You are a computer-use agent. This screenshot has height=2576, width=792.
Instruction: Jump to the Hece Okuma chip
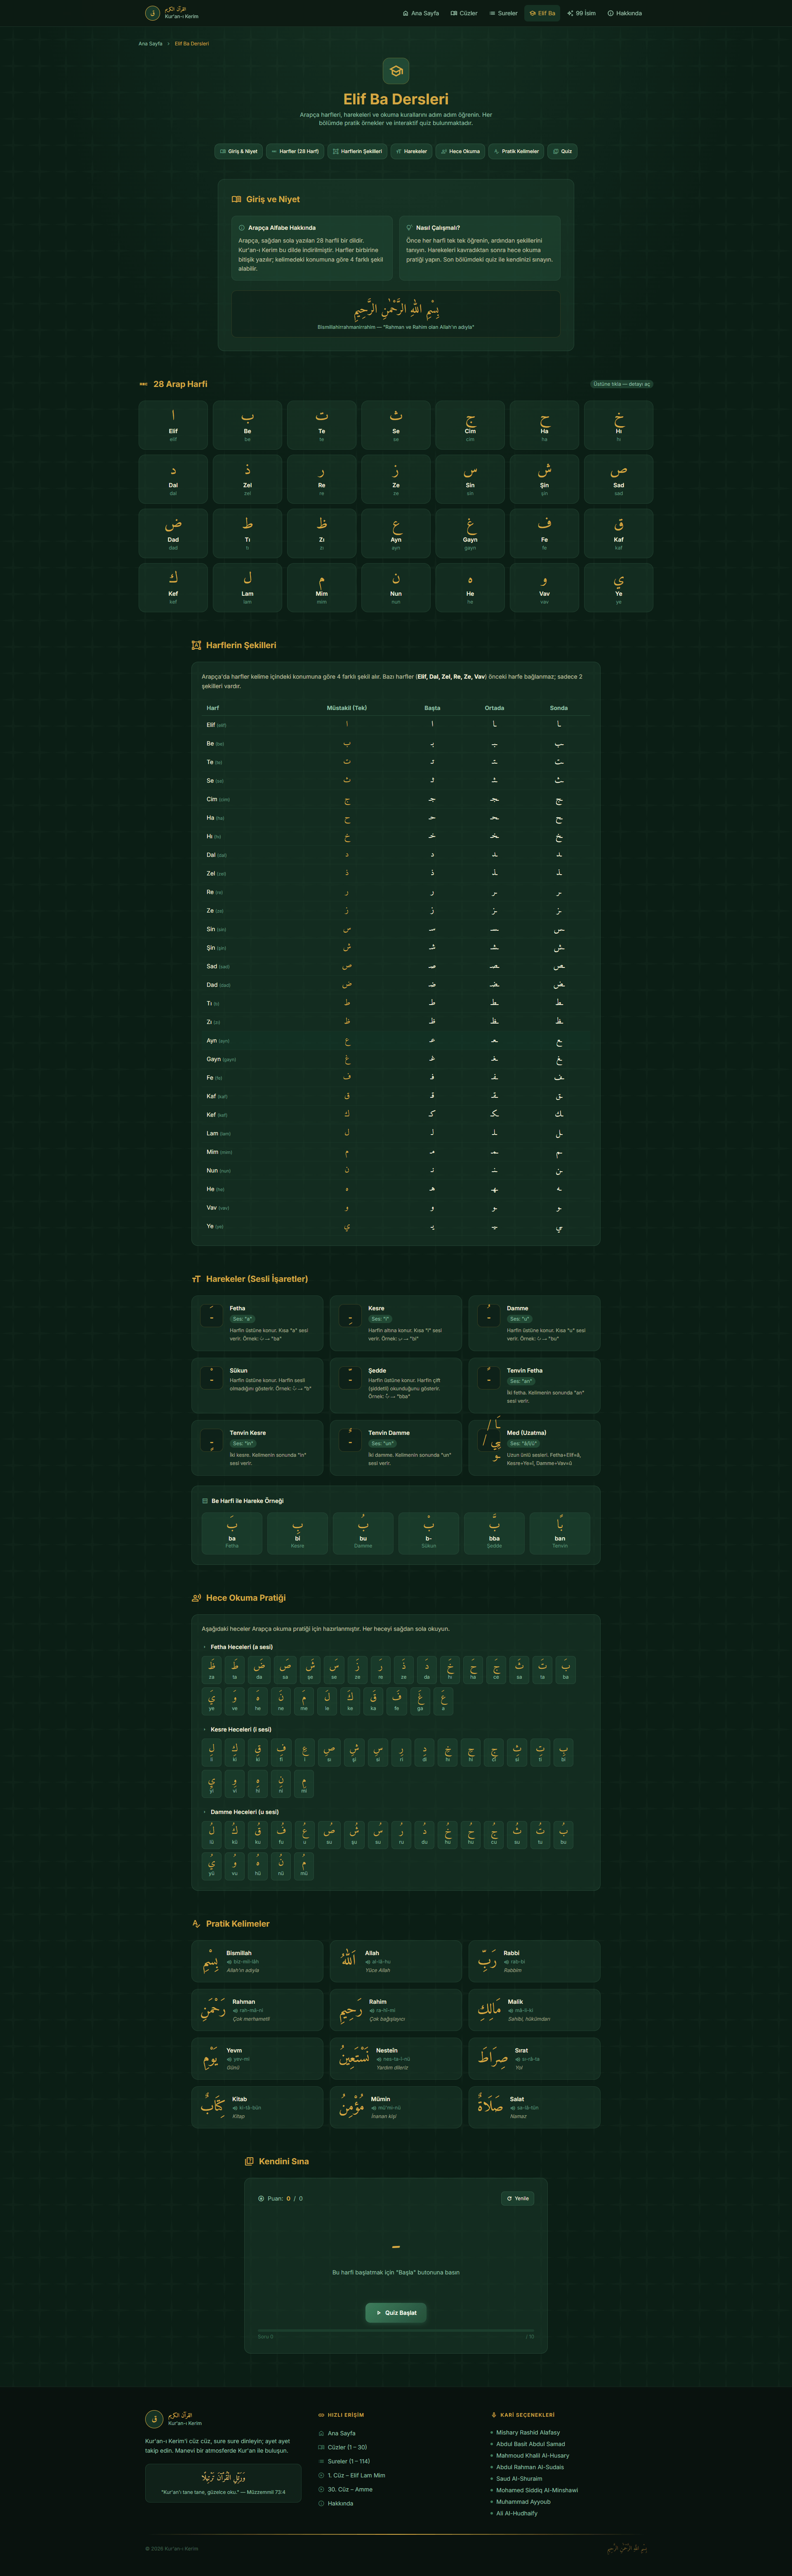tap(460, 151)
